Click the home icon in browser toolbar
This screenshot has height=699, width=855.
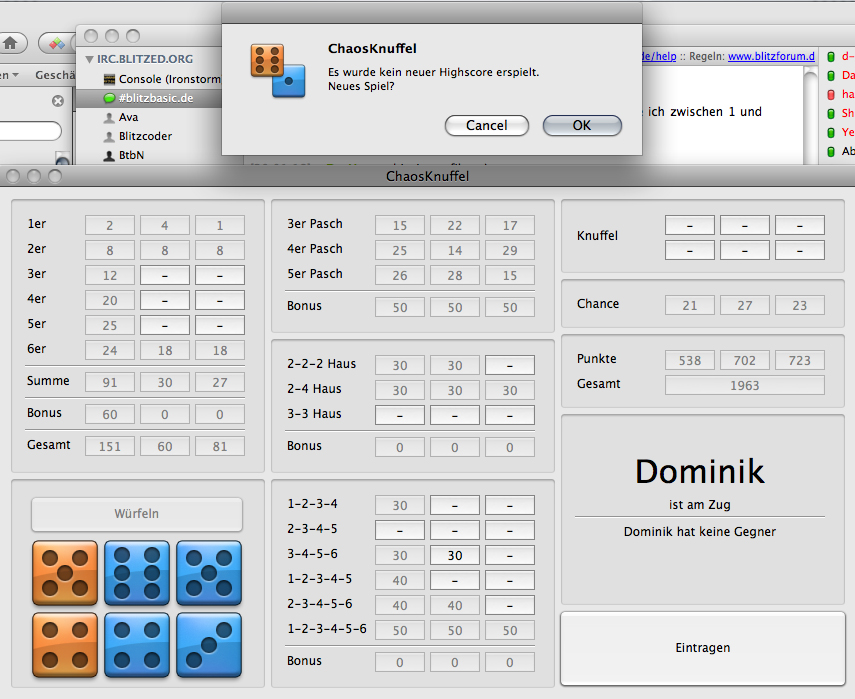[x=11, y=43]
